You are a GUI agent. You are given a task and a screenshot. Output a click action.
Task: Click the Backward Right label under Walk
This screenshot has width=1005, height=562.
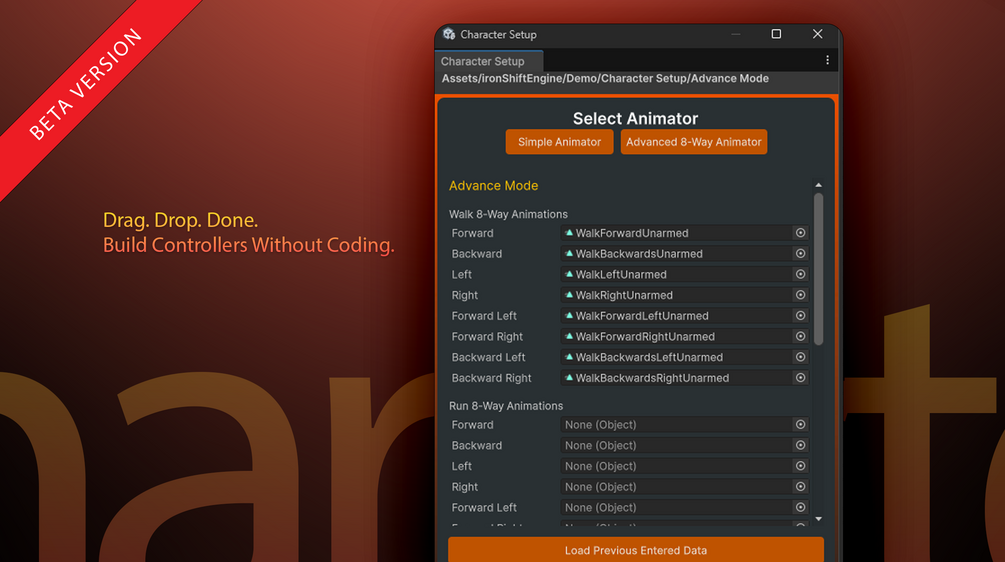(492, 378)
